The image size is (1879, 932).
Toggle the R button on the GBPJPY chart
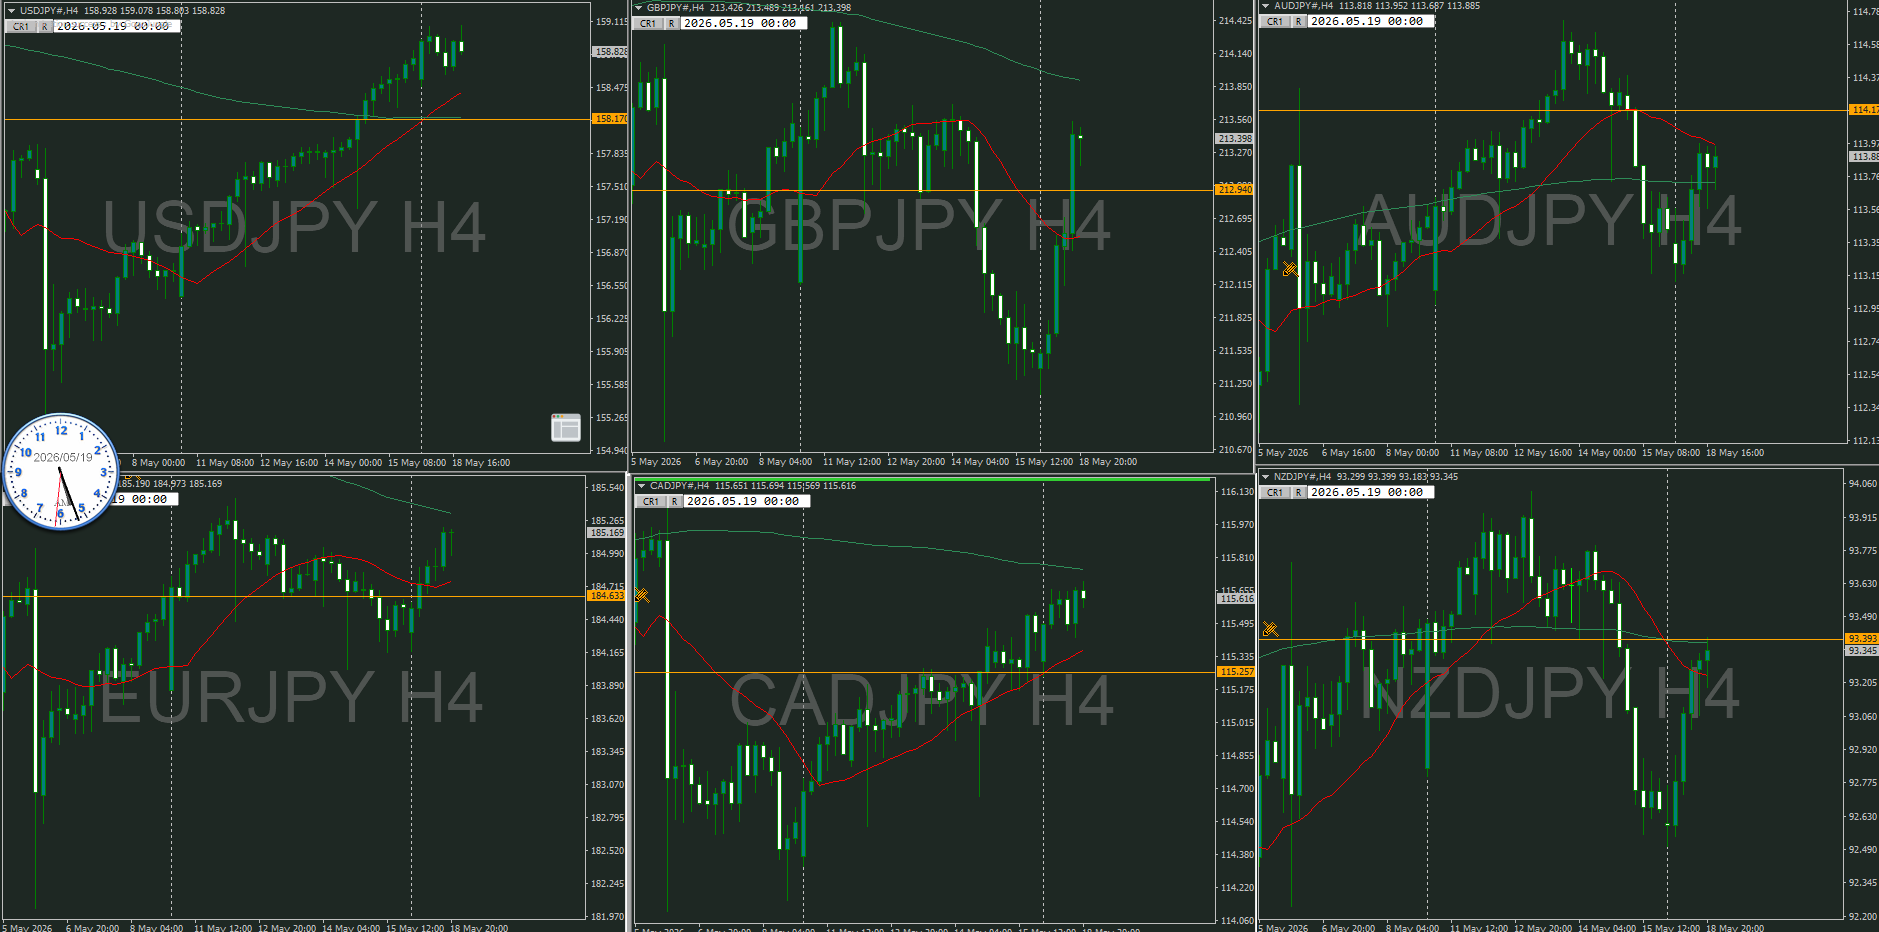672,23
